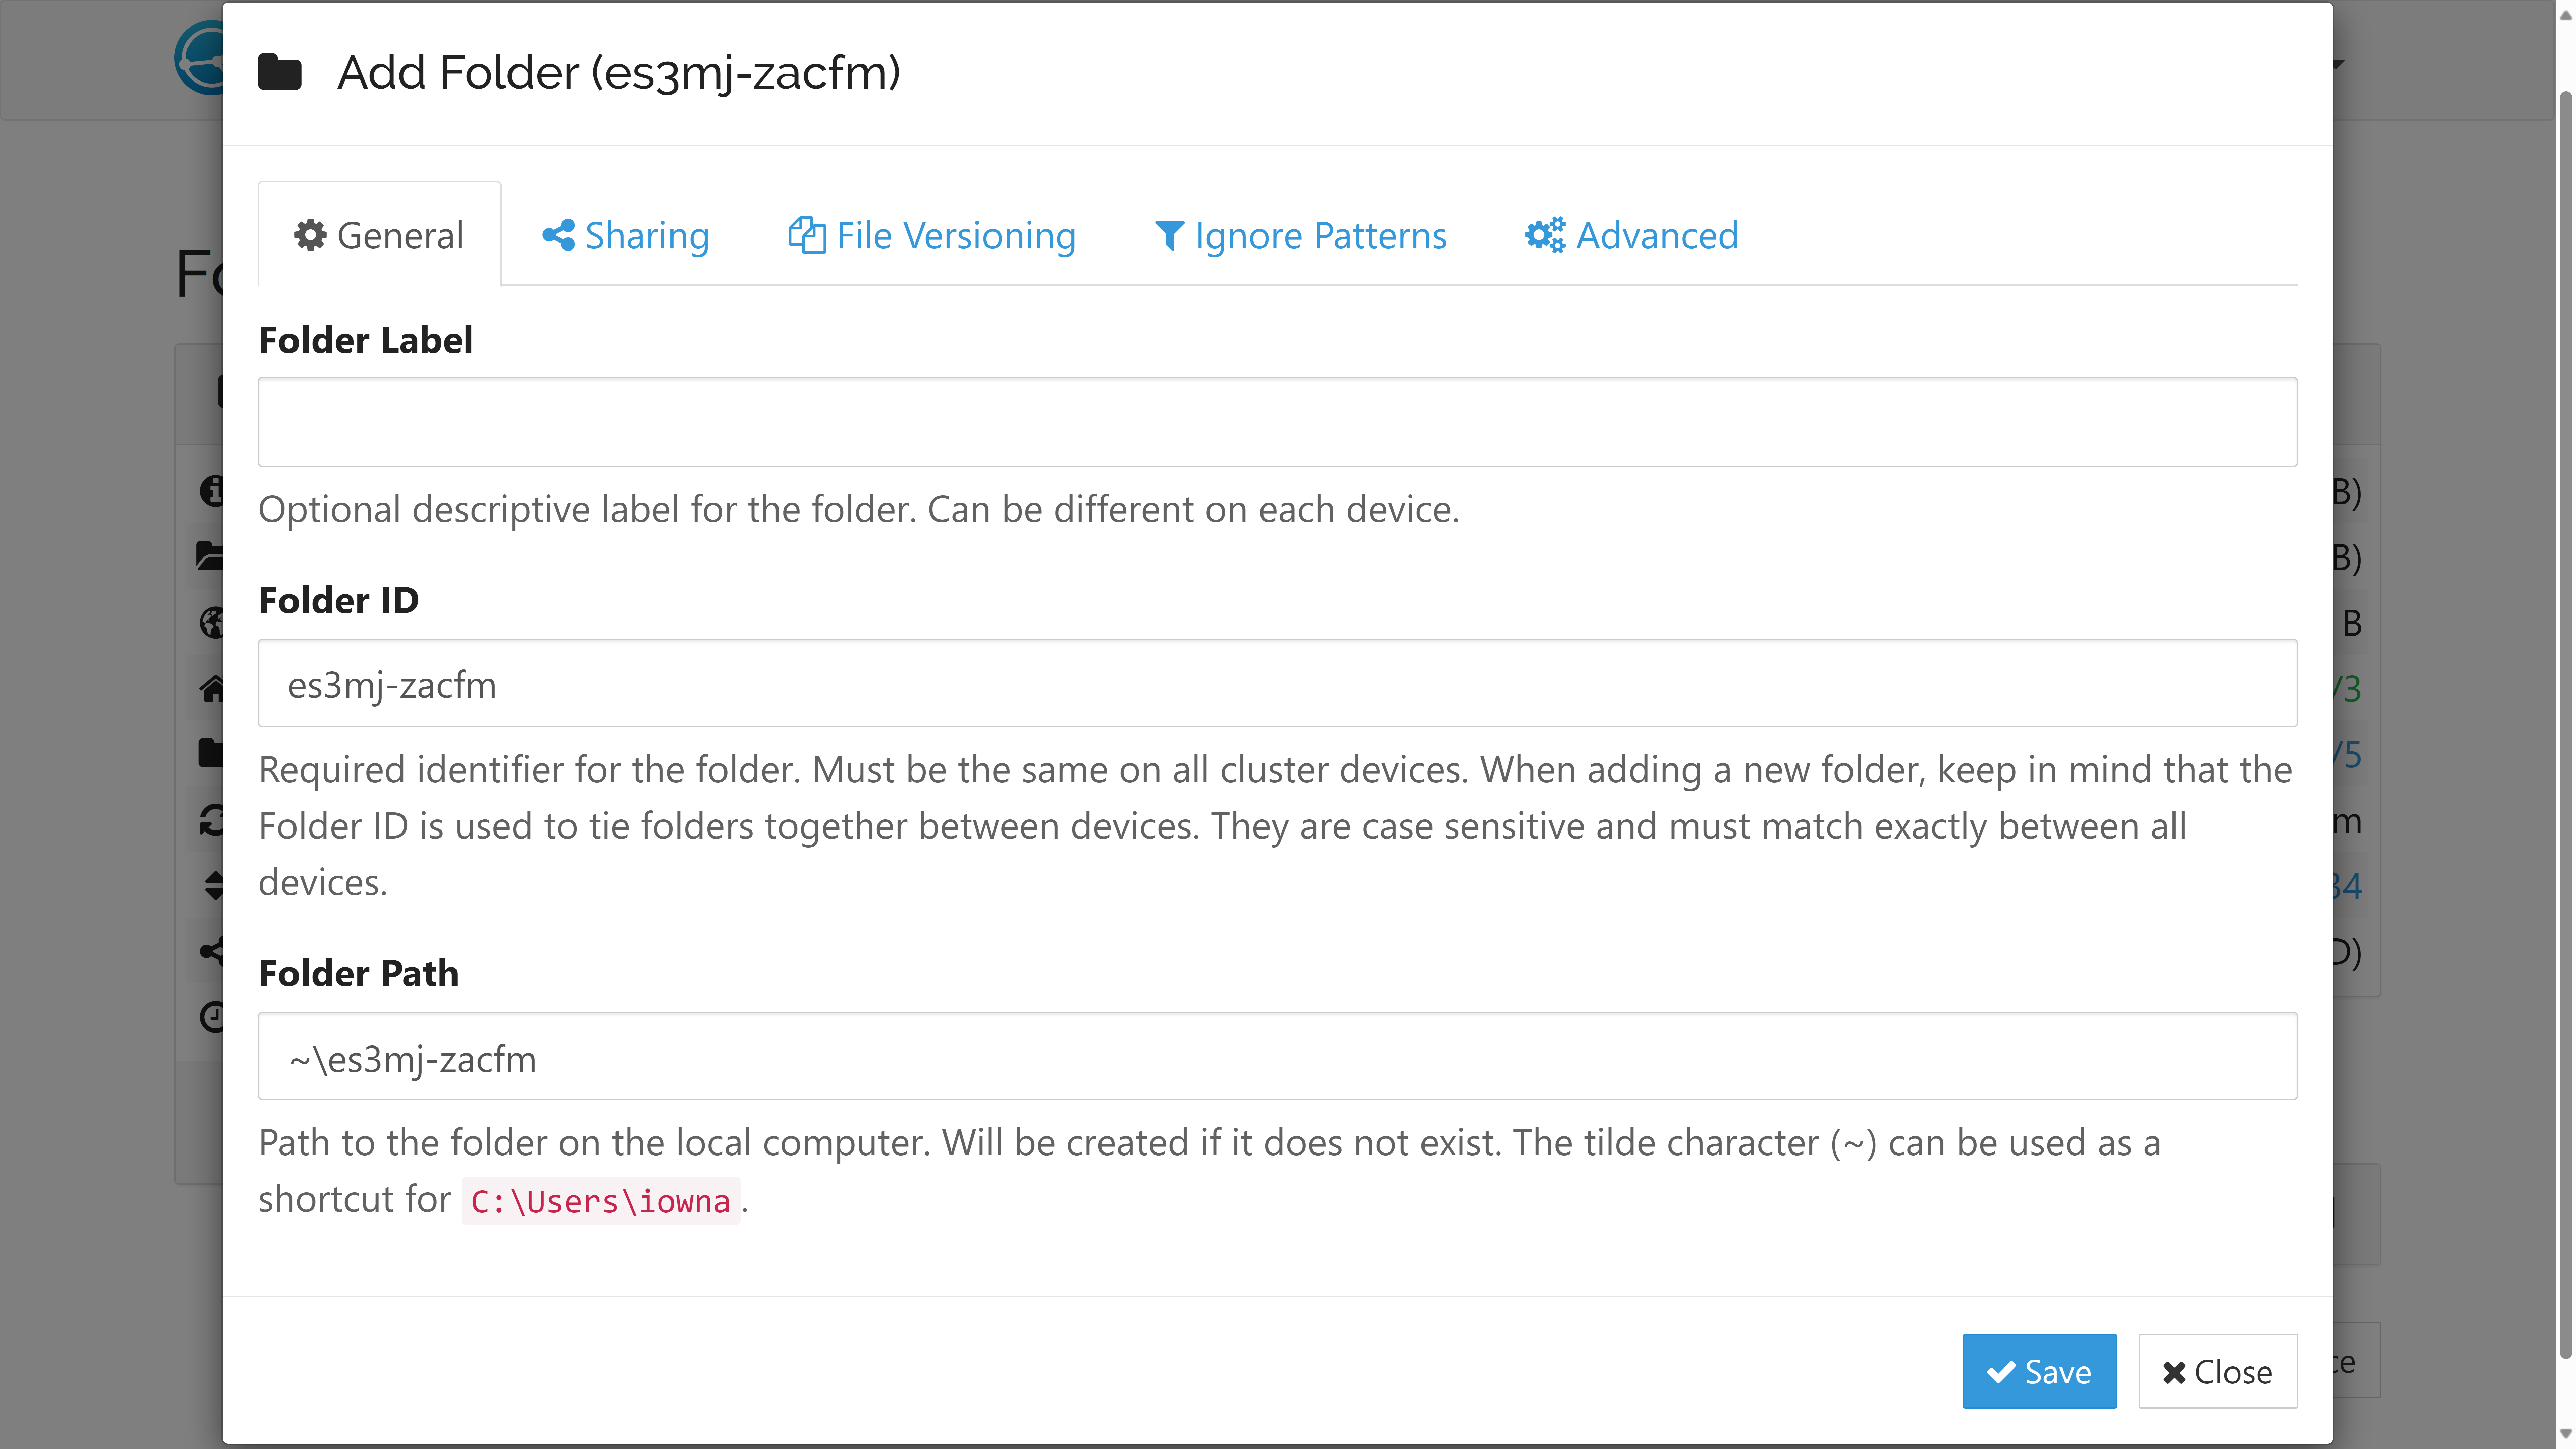Click the Sharing icon tab
Image resolution: width=2576 pixels, height=1449 pixels.
click(626, 233)
